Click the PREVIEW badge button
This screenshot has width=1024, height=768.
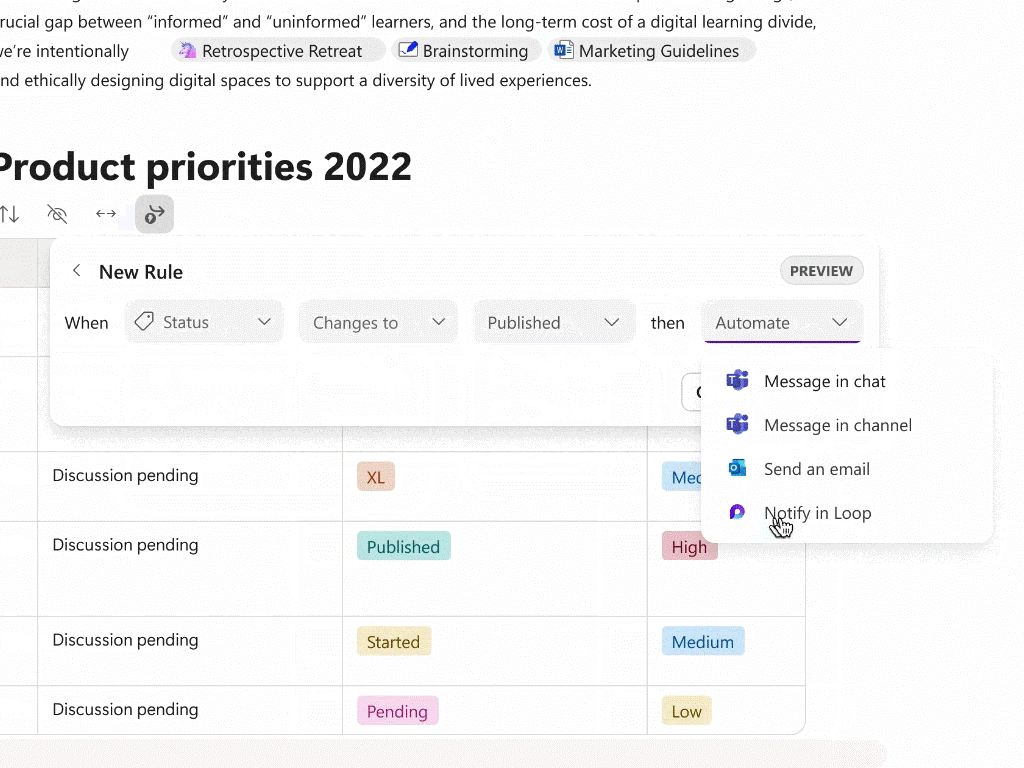pyautogui.click(x=821, y=271)
